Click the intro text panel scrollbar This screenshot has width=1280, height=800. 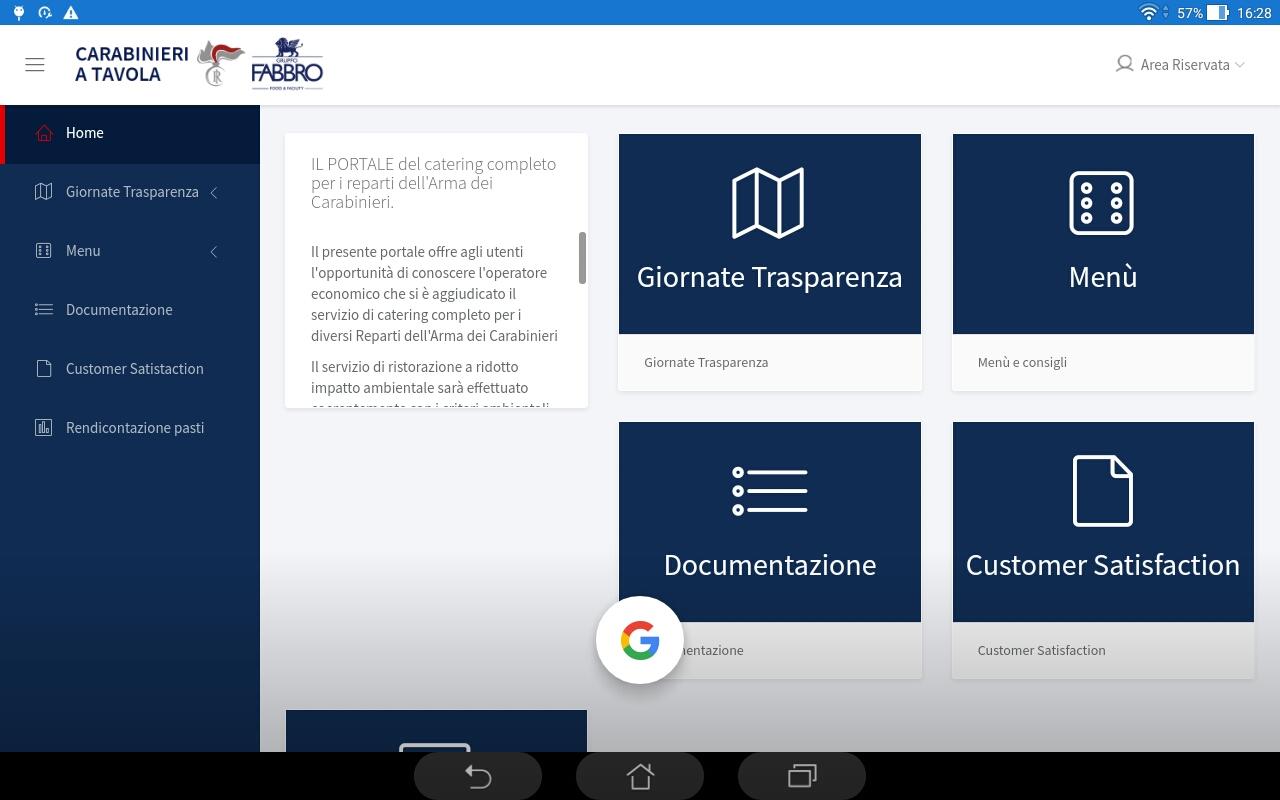[x=582, y=258]
